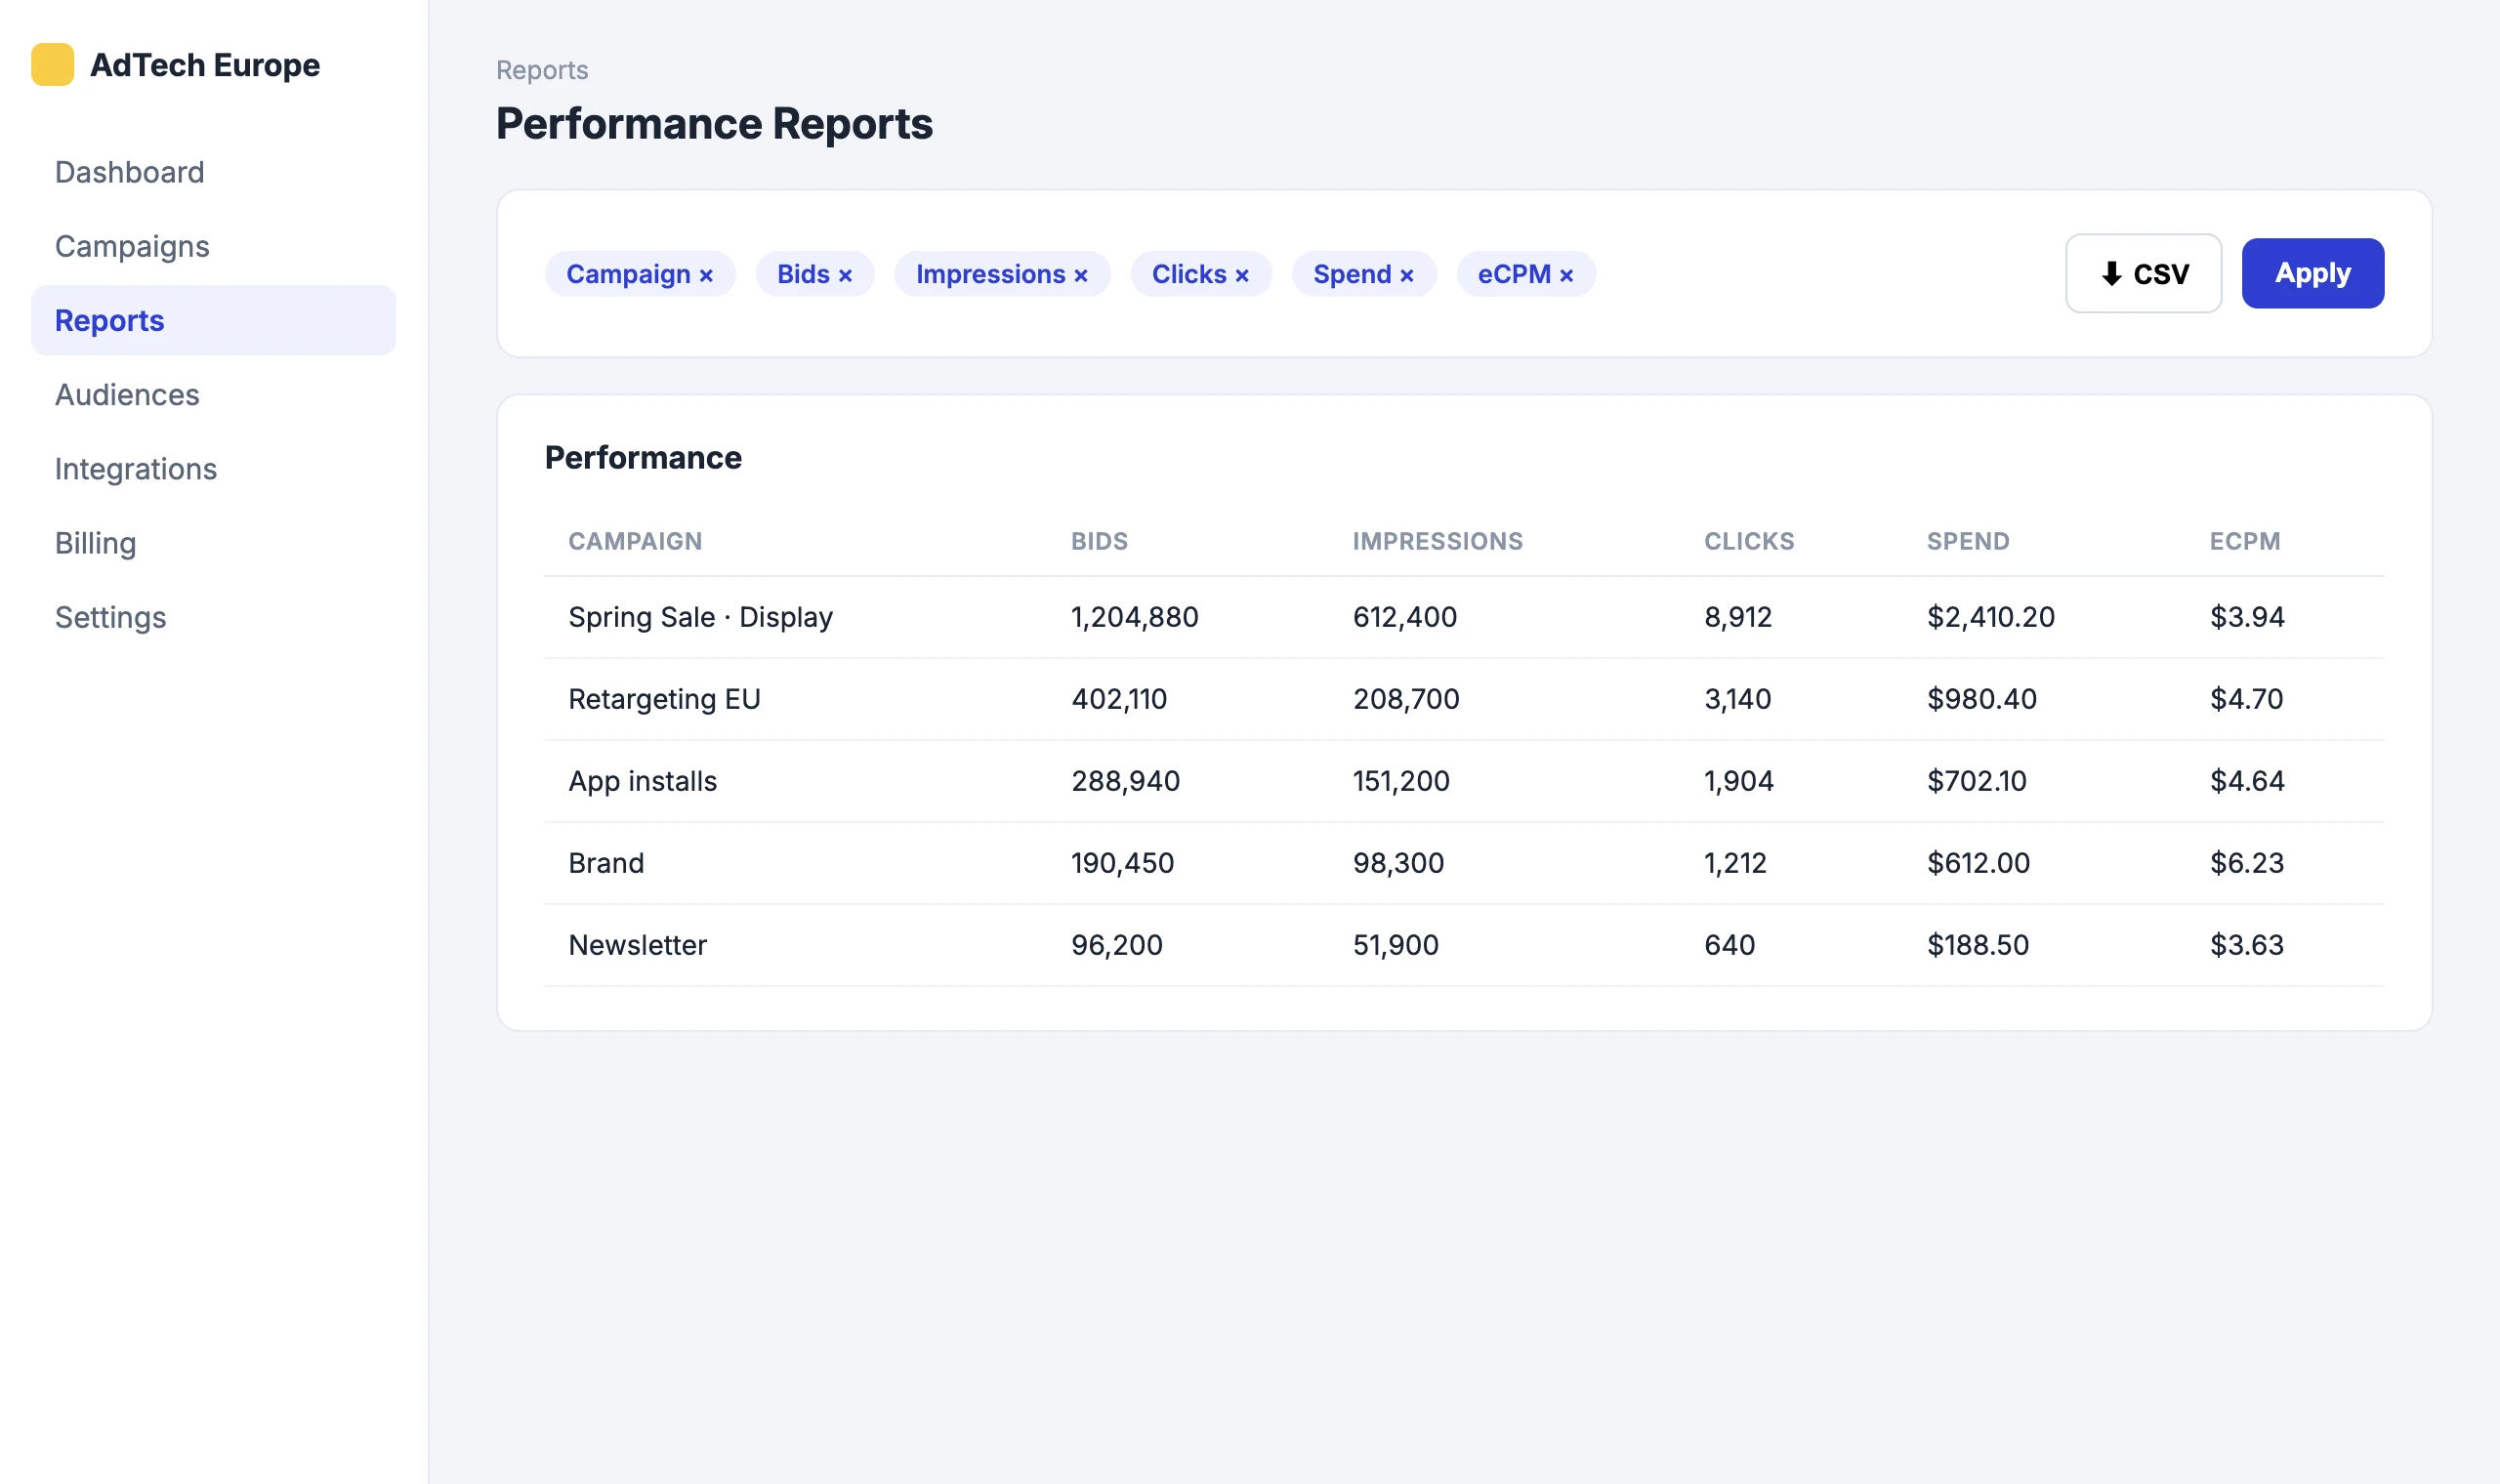Click the 612,400 impressions value
2500x1484 pixels.
pos(1405,617)
